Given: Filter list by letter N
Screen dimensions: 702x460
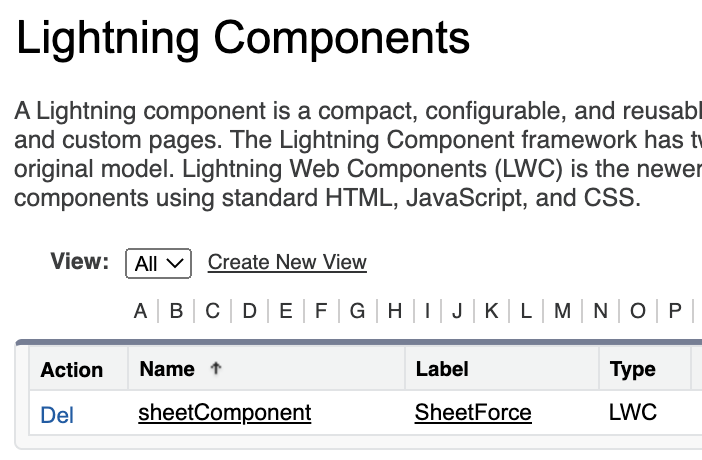Looking at the screenshot, I should click(x=600, y=311).
